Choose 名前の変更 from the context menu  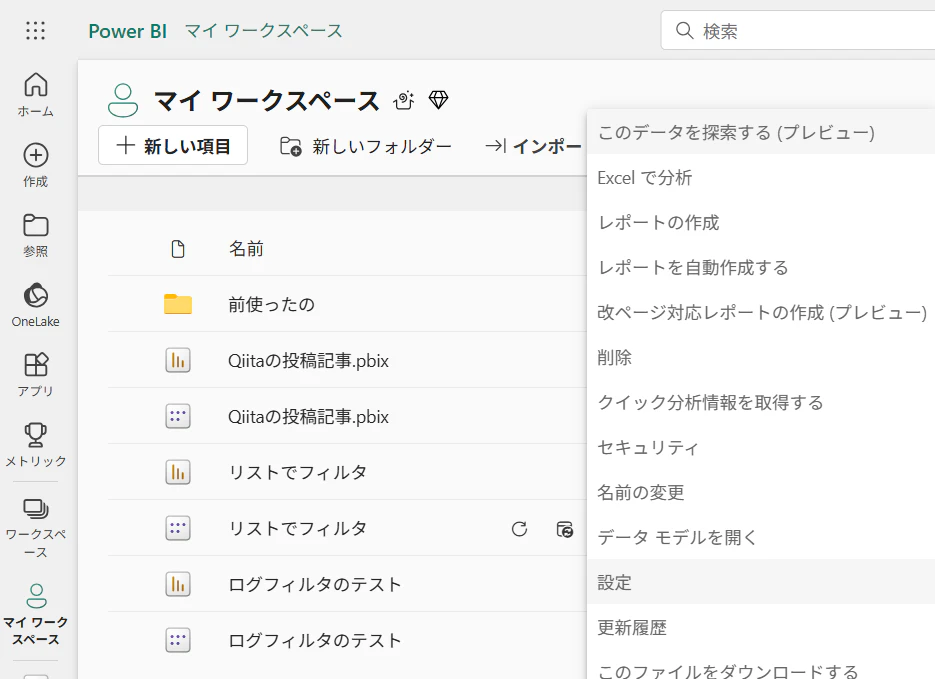point(761,492)
